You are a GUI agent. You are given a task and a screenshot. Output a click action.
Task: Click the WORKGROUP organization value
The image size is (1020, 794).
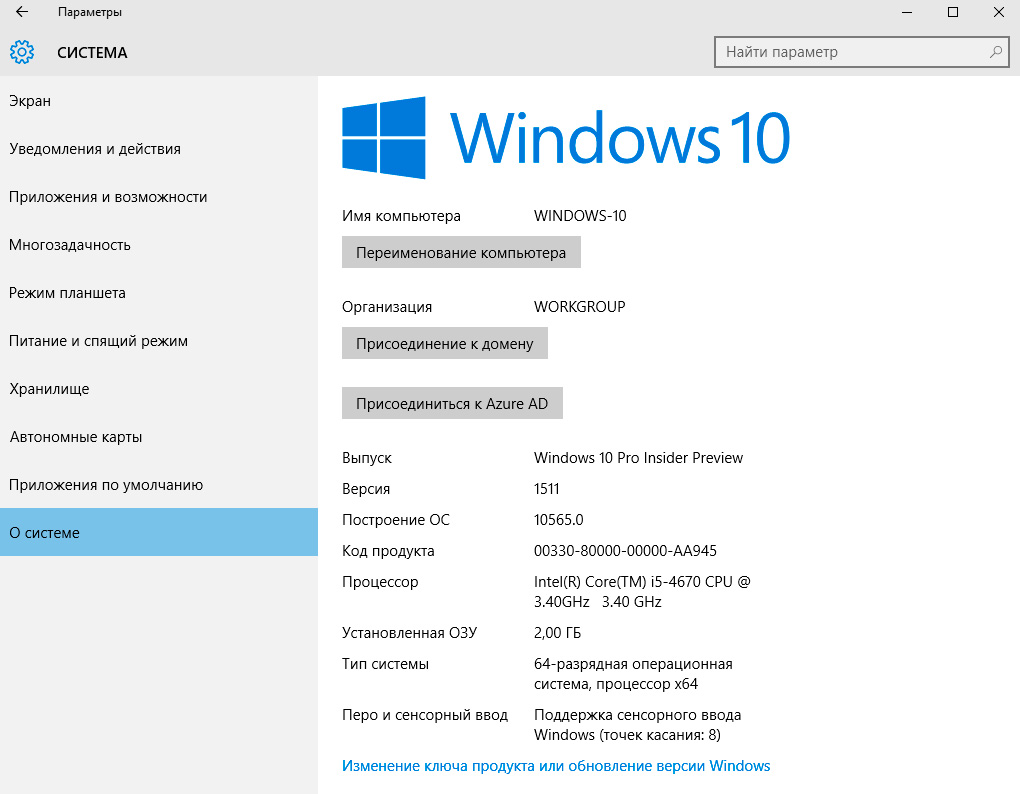(x=580, y=307)
